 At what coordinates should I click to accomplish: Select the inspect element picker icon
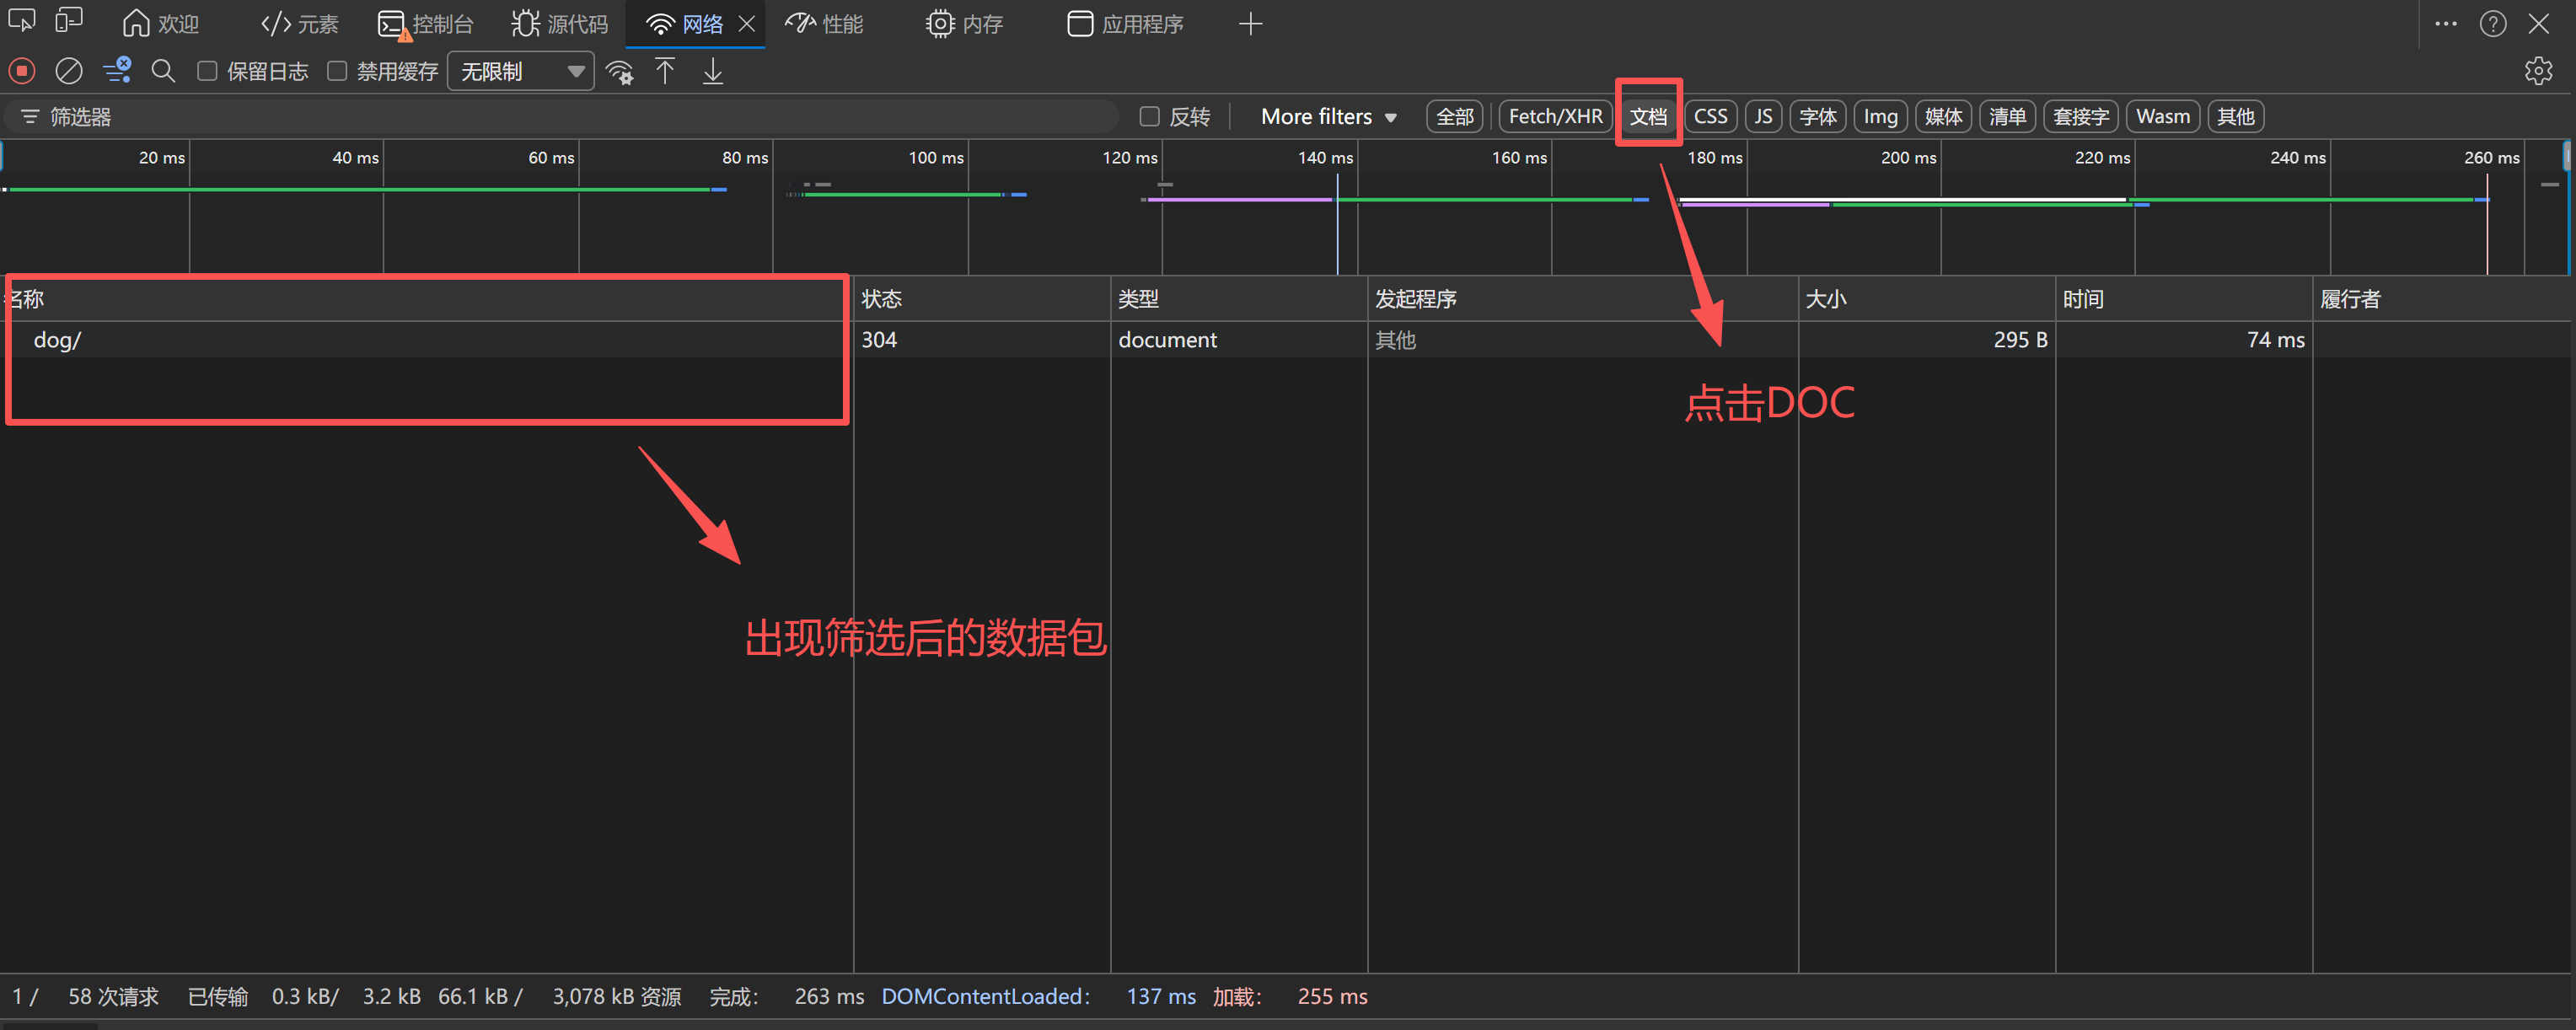[x=22, y=22]
